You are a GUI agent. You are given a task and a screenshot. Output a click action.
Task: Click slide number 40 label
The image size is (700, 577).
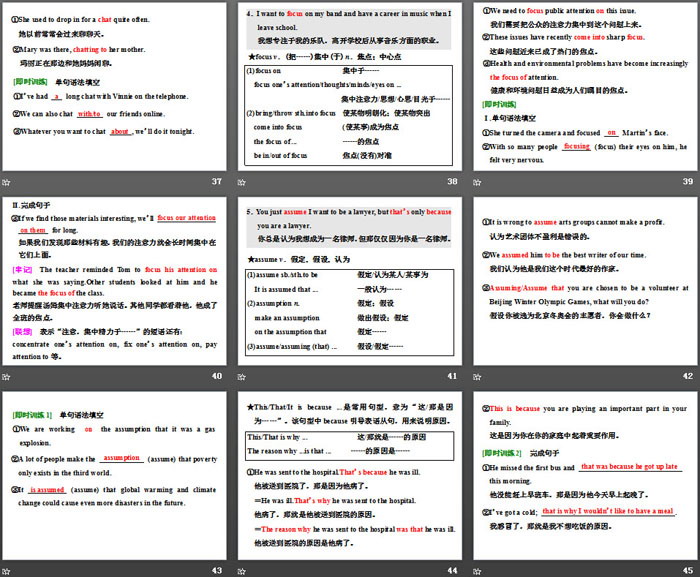(217, 376)
